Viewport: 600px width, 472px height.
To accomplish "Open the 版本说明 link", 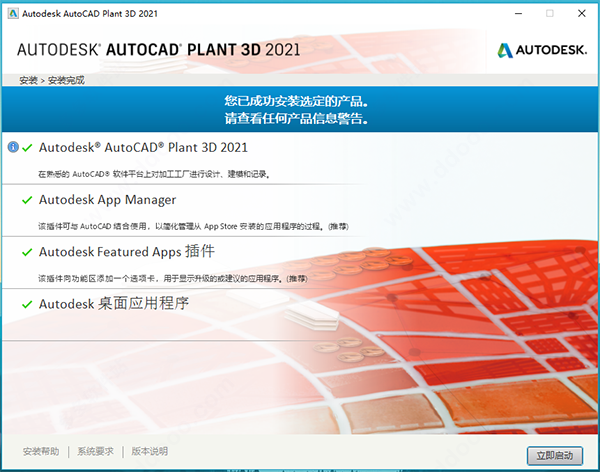I will tap(150, 451).
